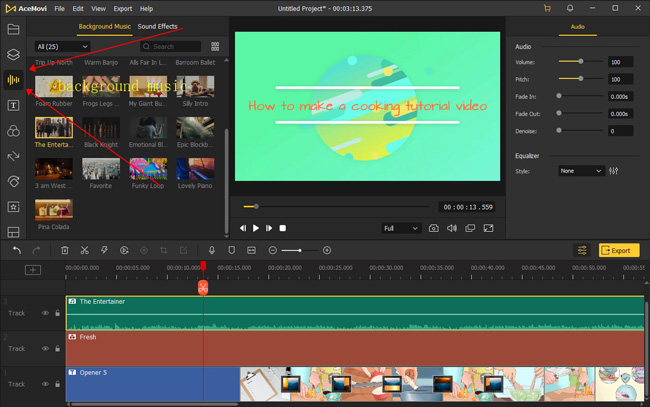Screen dimensions: 650x407
Task: Select the Lovely Piano music thumbnail
Action: pyautogui.click(x=195, y=168)
